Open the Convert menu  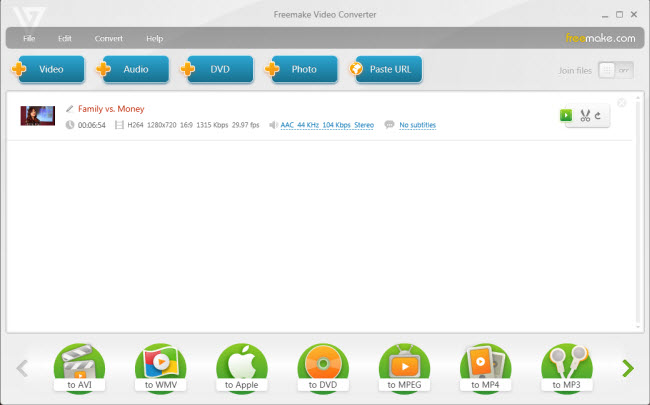[x=109, y=39]
